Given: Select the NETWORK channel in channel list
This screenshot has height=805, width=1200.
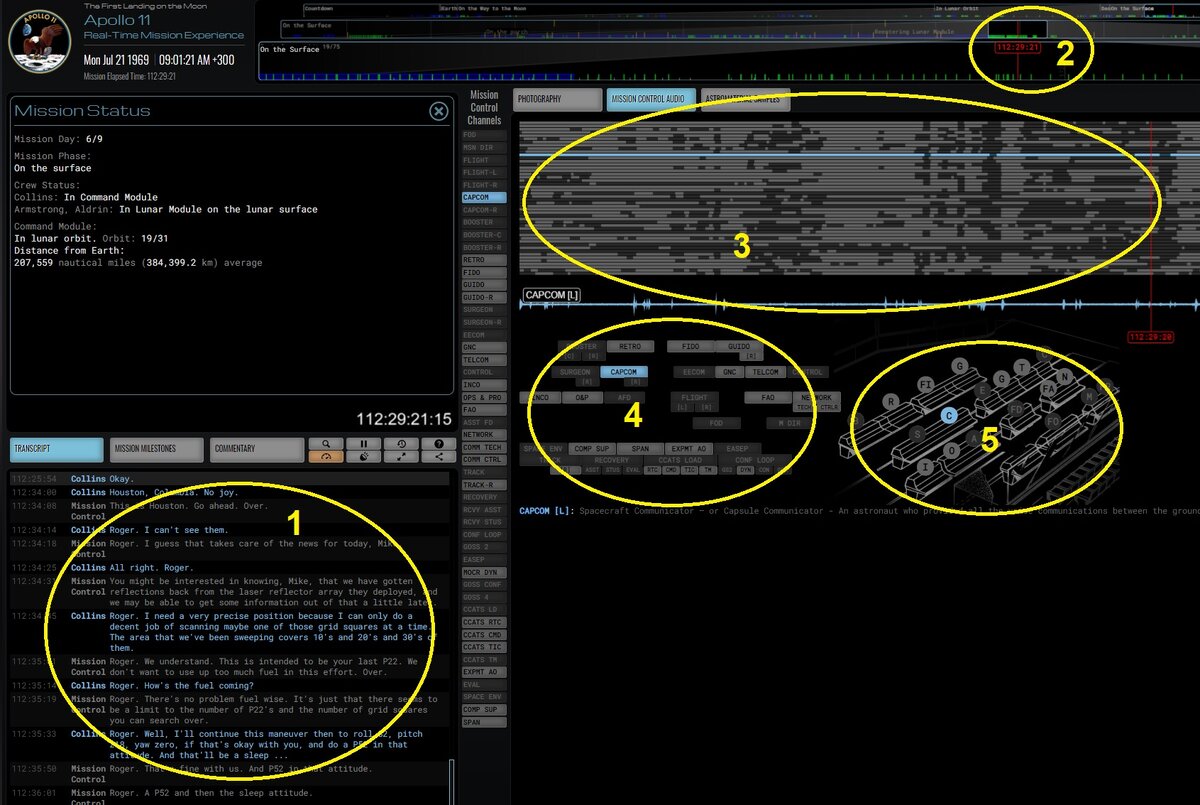Looking at the screenshot, I should 484,434.
